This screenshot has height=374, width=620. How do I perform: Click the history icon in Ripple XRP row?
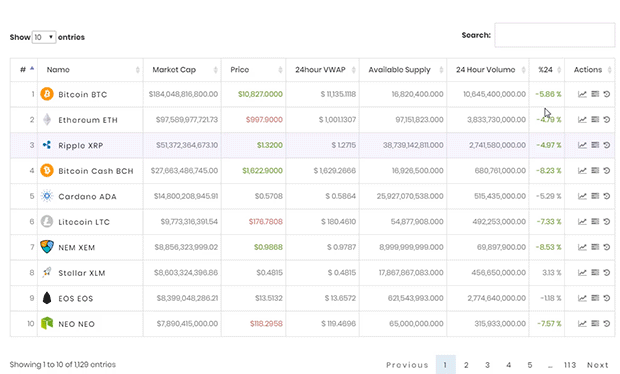[x=607, y=145]
